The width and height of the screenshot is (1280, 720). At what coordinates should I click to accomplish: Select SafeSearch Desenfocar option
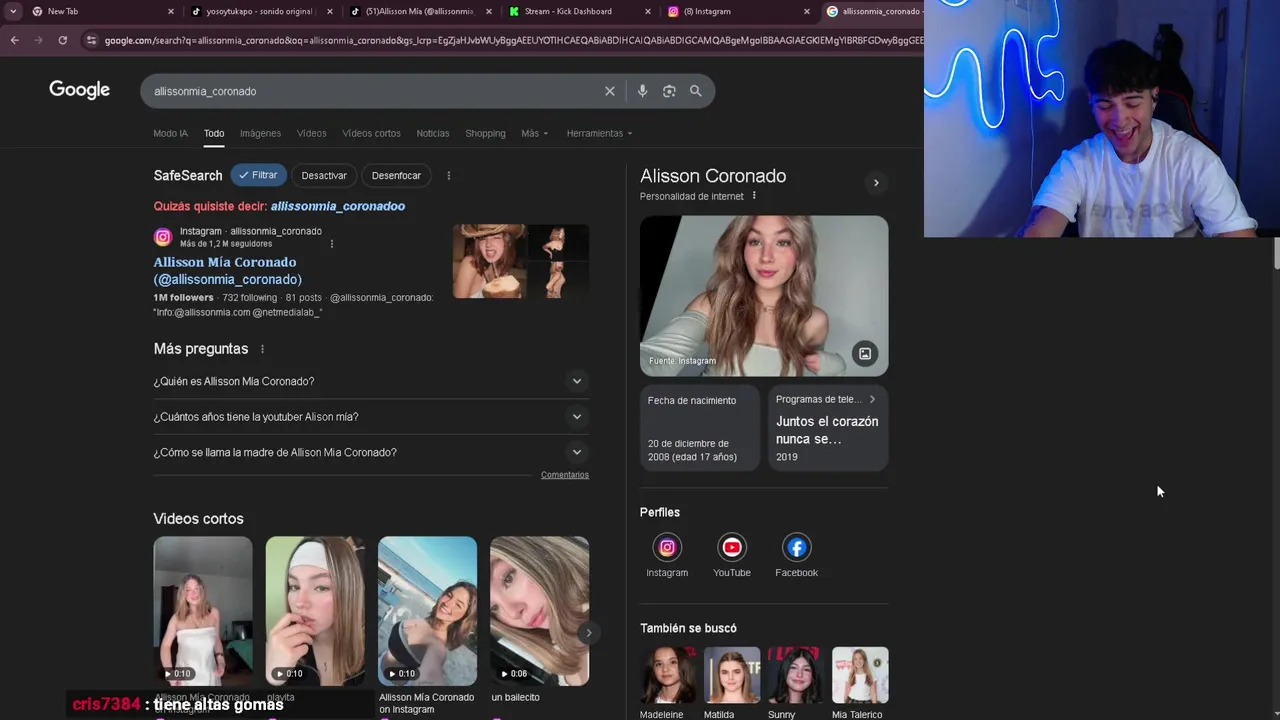[396, 175]
